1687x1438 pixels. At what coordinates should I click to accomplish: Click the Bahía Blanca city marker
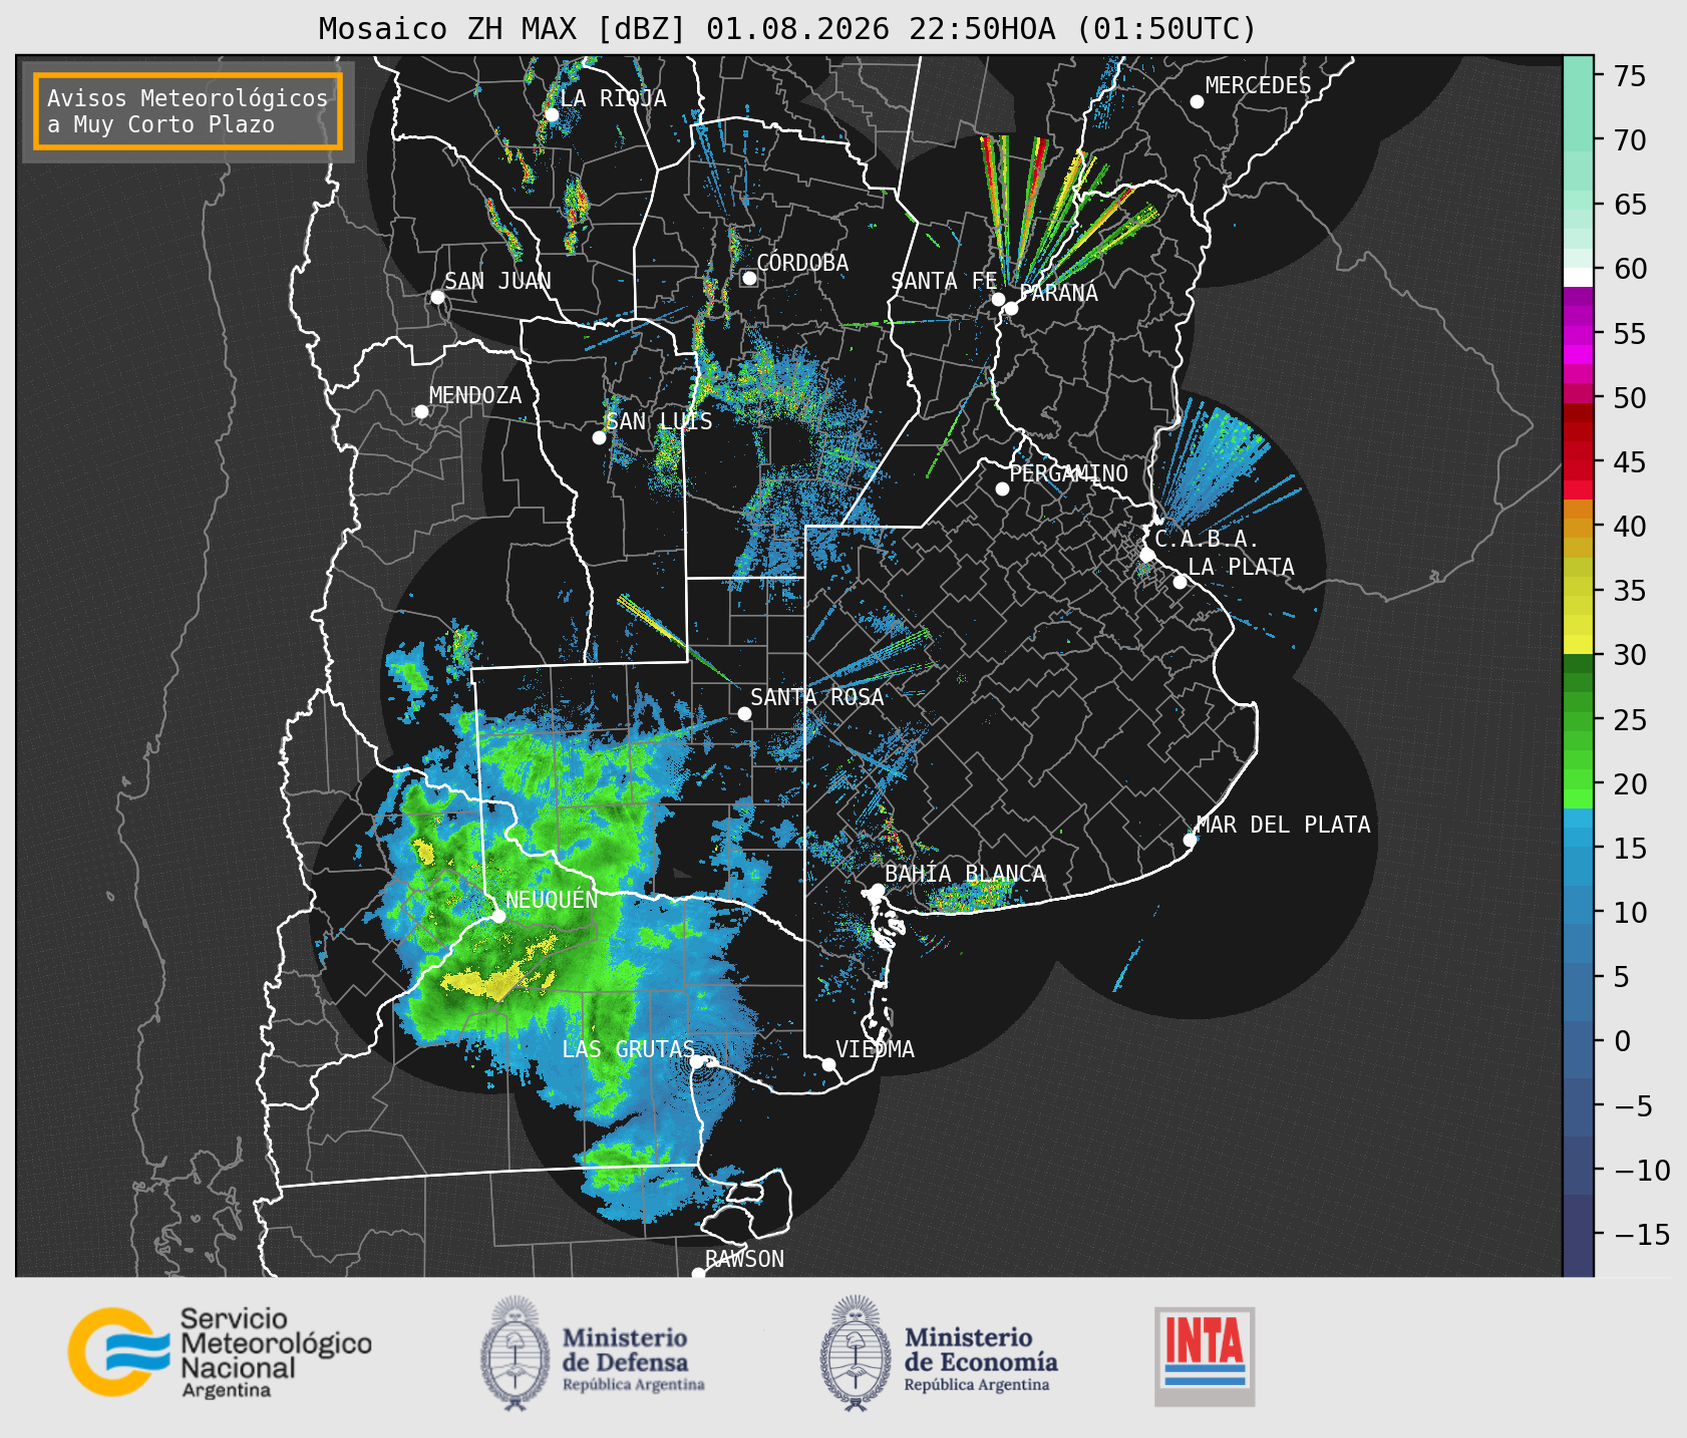[x=877, y=890]
